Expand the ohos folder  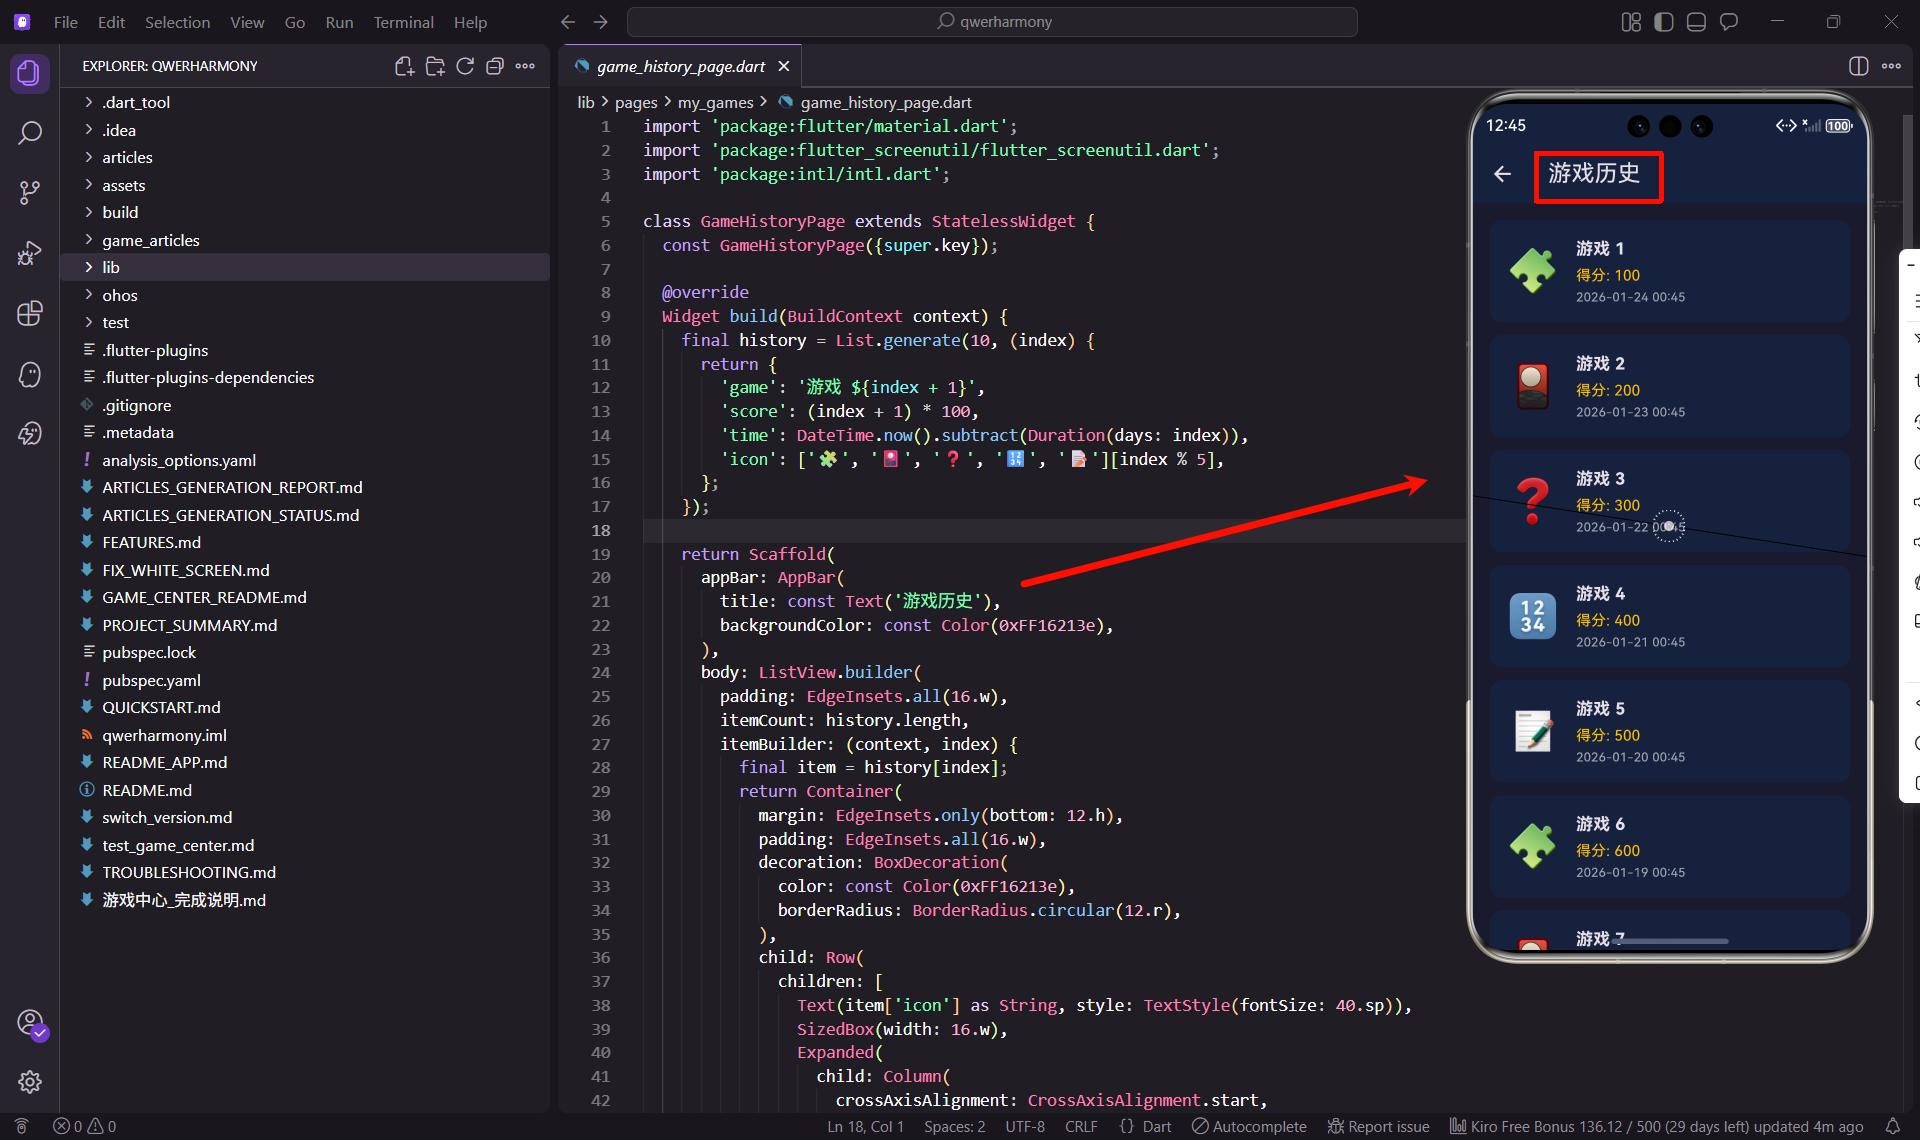point(119,295)
